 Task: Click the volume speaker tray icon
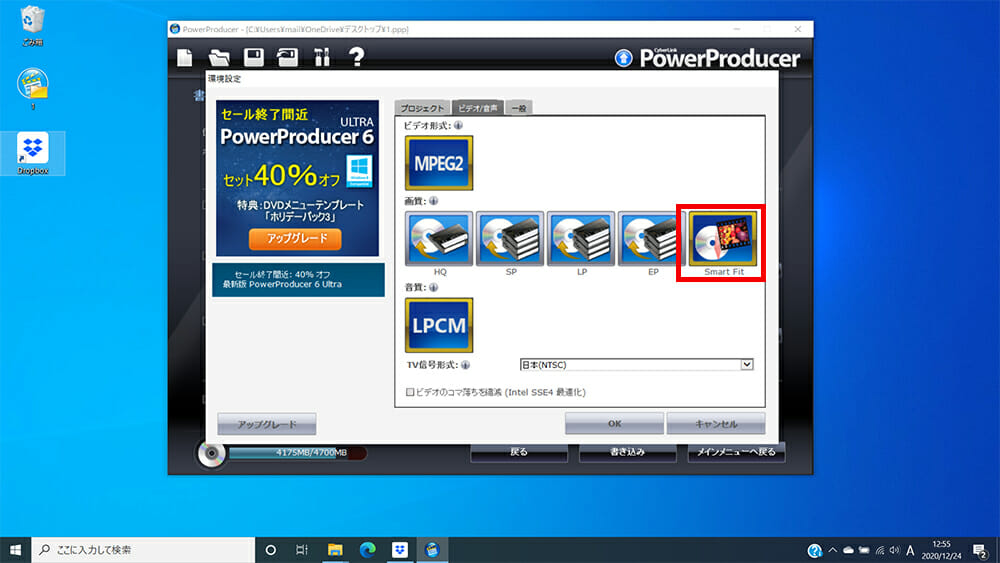[x=895, y=550]
